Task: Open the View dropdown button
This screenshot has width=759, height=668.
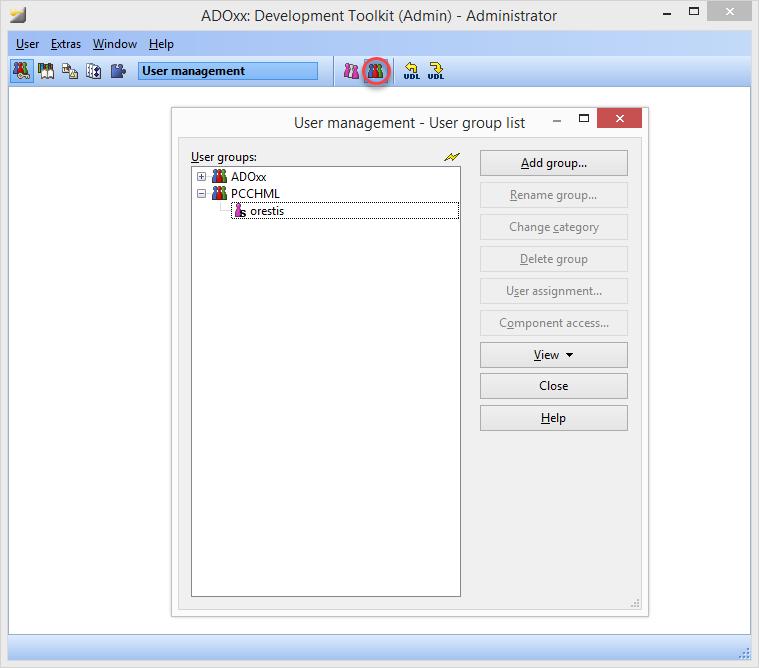Action: coord(554,355)
